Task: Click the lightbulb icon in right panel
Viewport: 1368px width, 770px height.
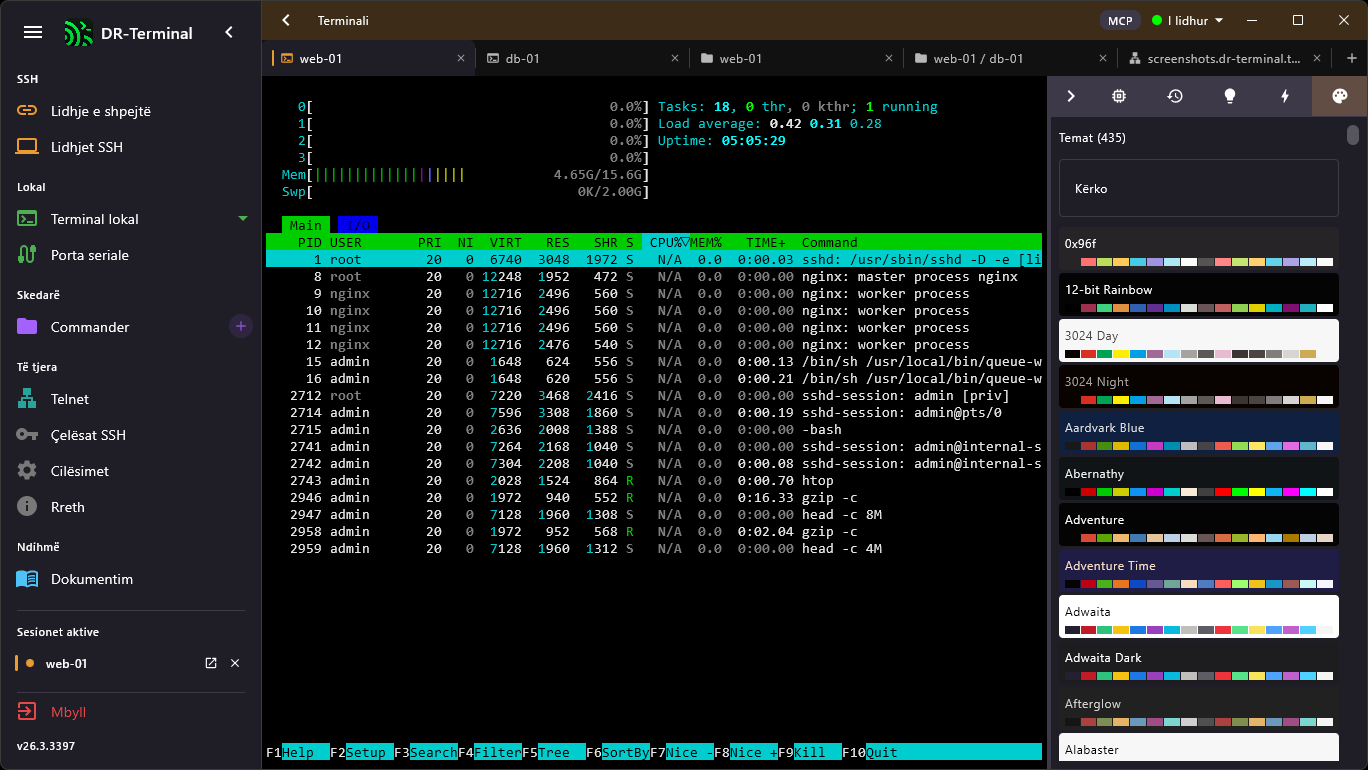Action: click(x=1230, y=96)
